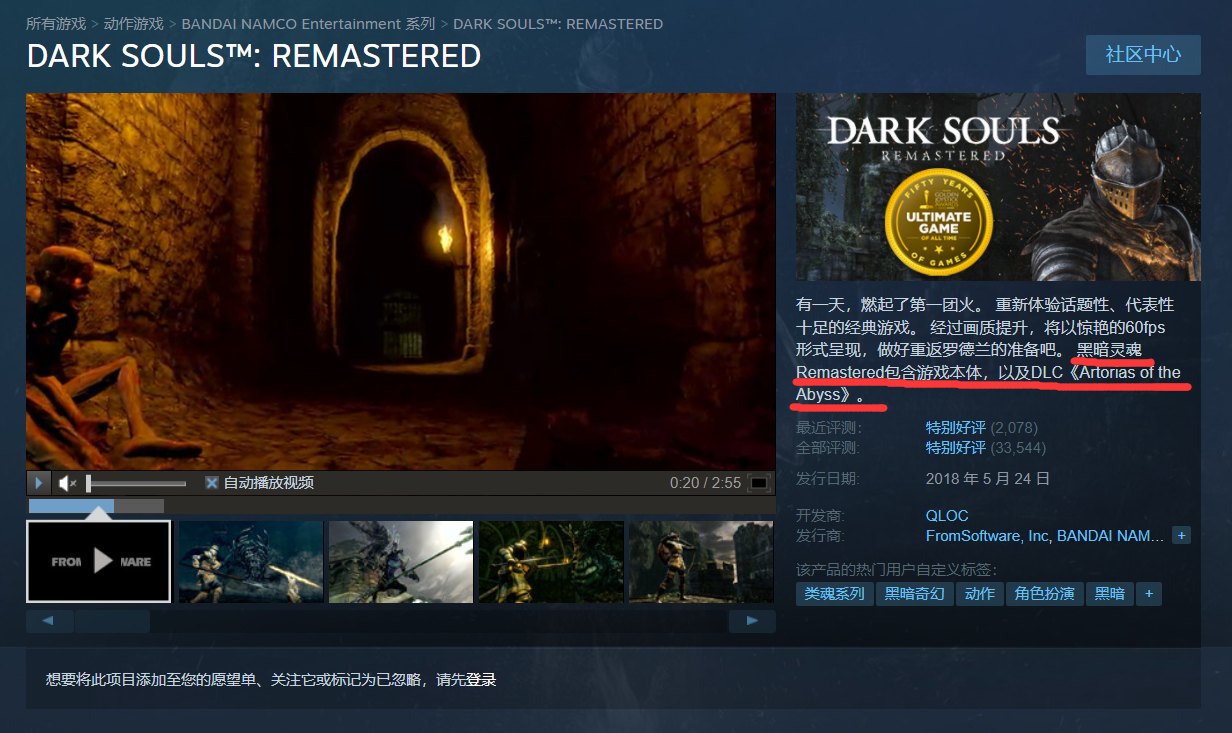Select the third screenshot thumbnail
Viewport: 1232px width, 733px height.
click(x=401, y=561)
